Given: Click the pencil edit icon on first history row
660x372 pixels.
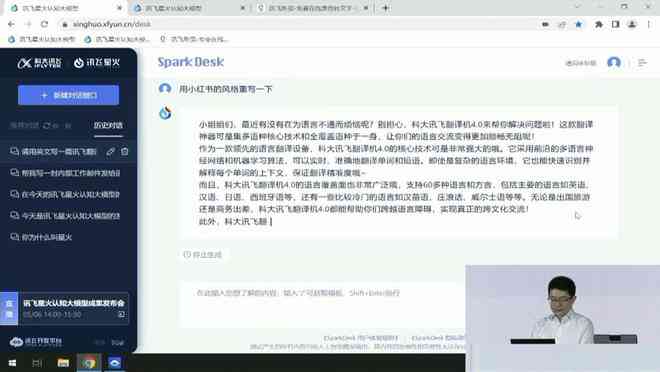Looking at the screenshot, I should click(110, 152).
